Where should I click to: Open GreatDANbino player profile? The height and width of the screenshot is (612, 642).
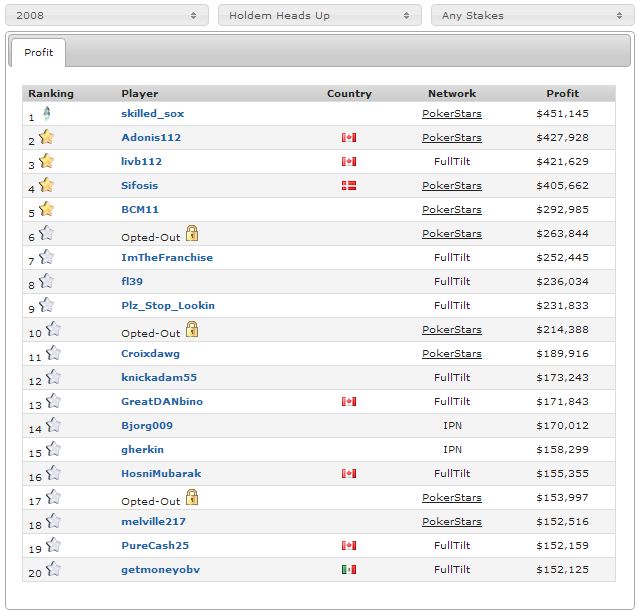tap(162, 402)
